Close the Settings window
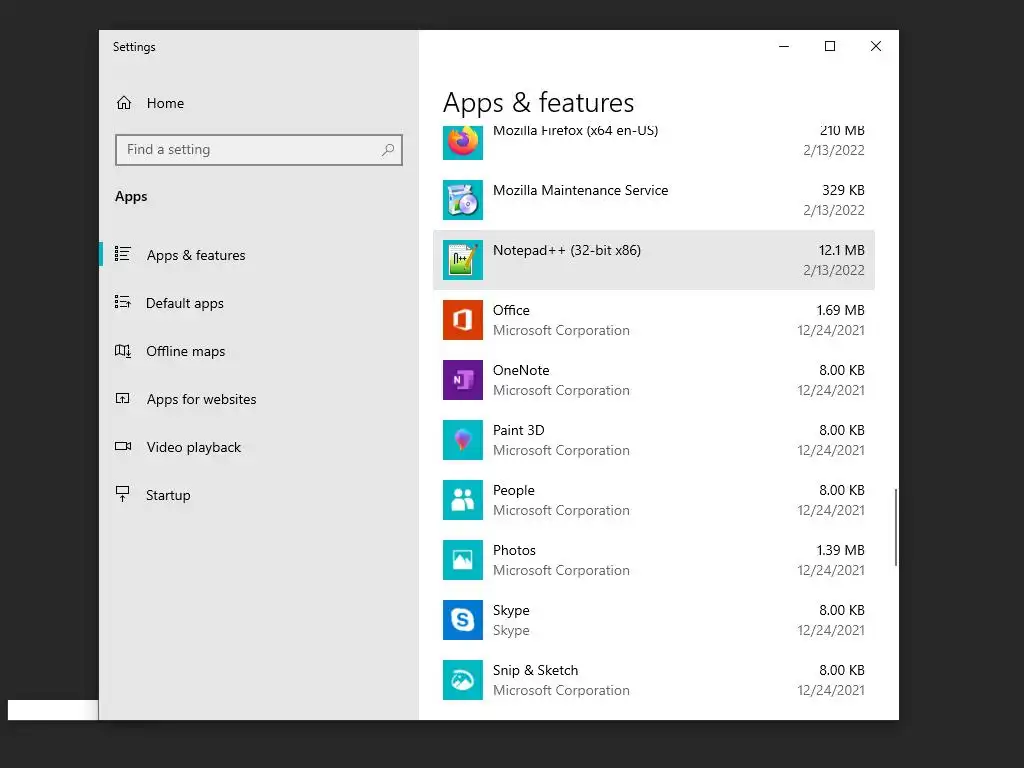 pos(876,46)
